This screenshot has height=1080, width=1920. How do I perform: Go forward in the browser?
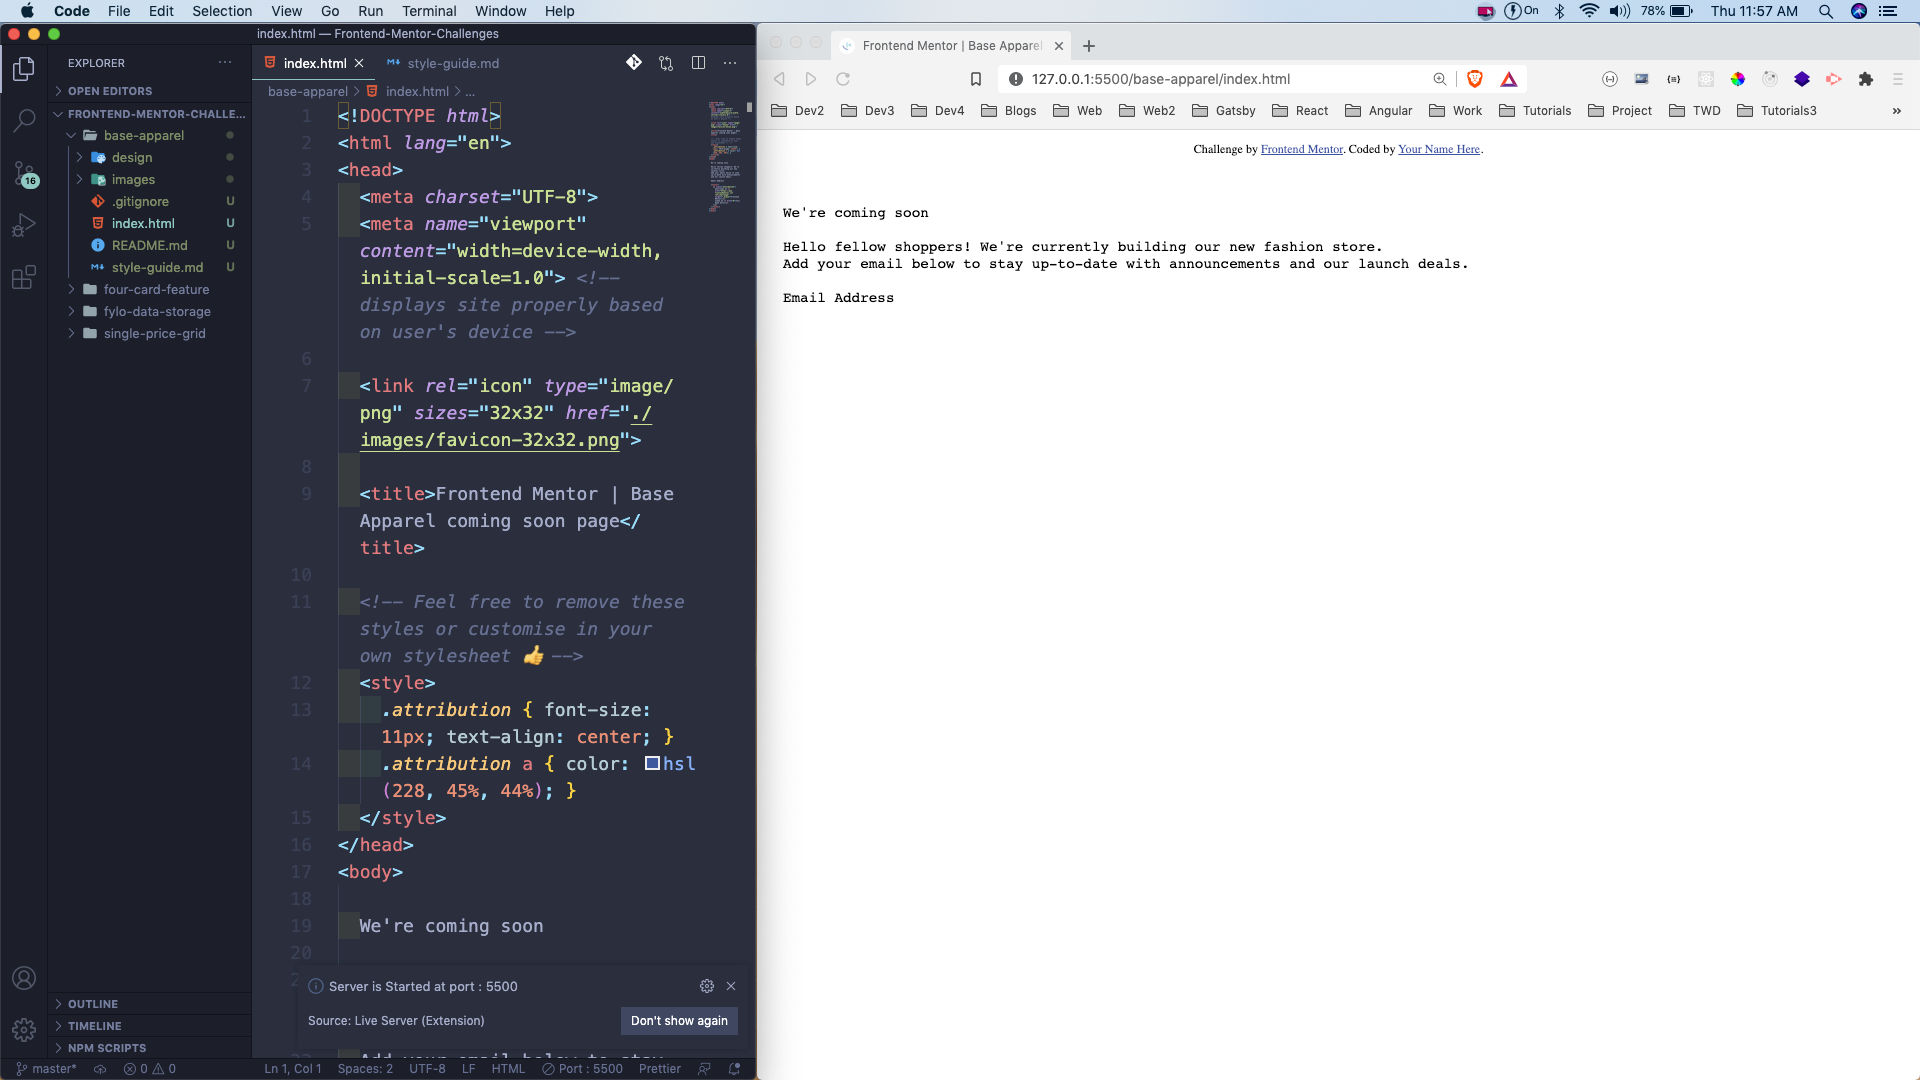(x=811, y=79)
